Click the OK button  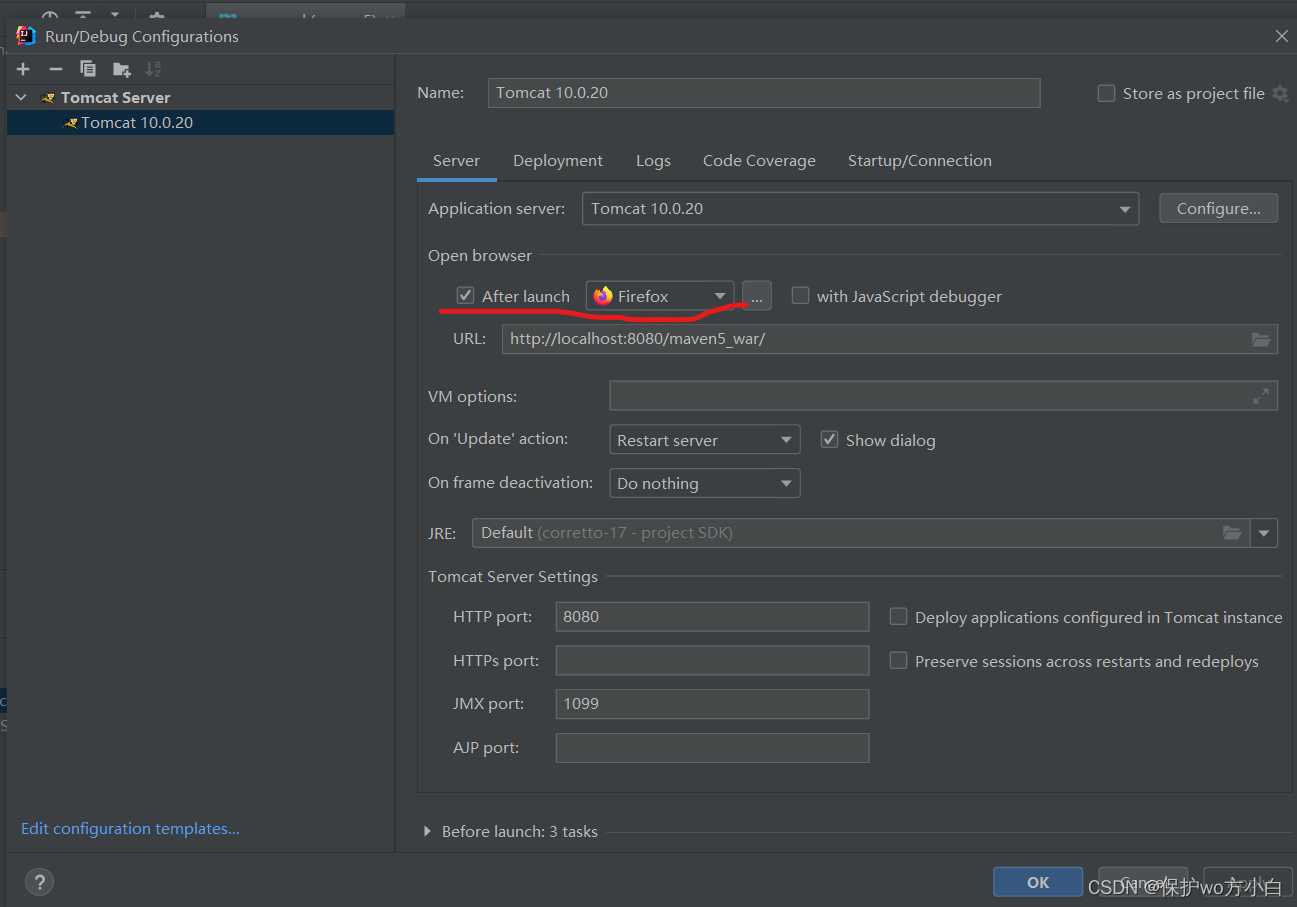(x=1038, y=882)
